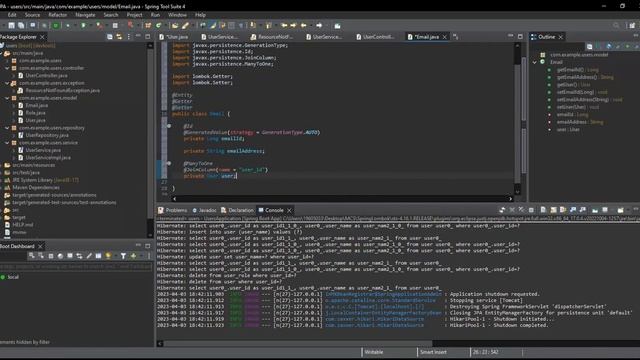Click the Save All toolbar icon
640x360 pixels.
click(21, 26)
